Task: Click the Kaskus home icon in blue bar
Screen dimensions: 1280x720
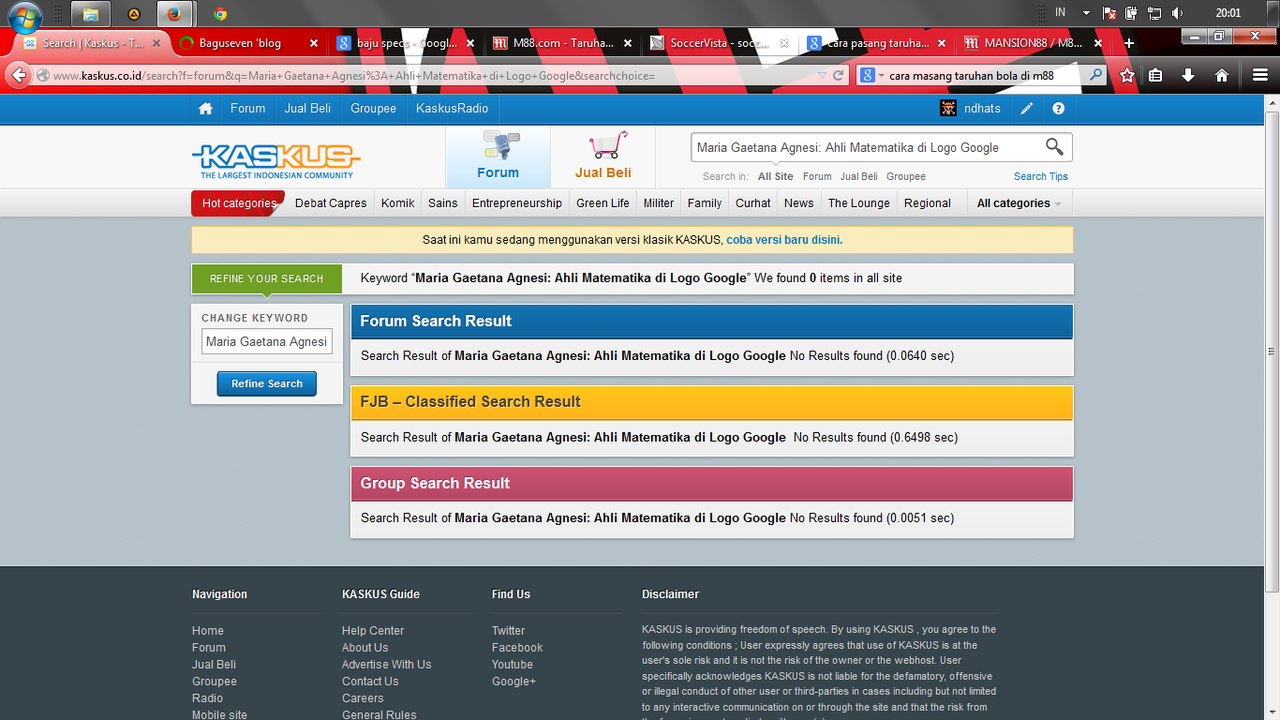Action: [205, 108]
